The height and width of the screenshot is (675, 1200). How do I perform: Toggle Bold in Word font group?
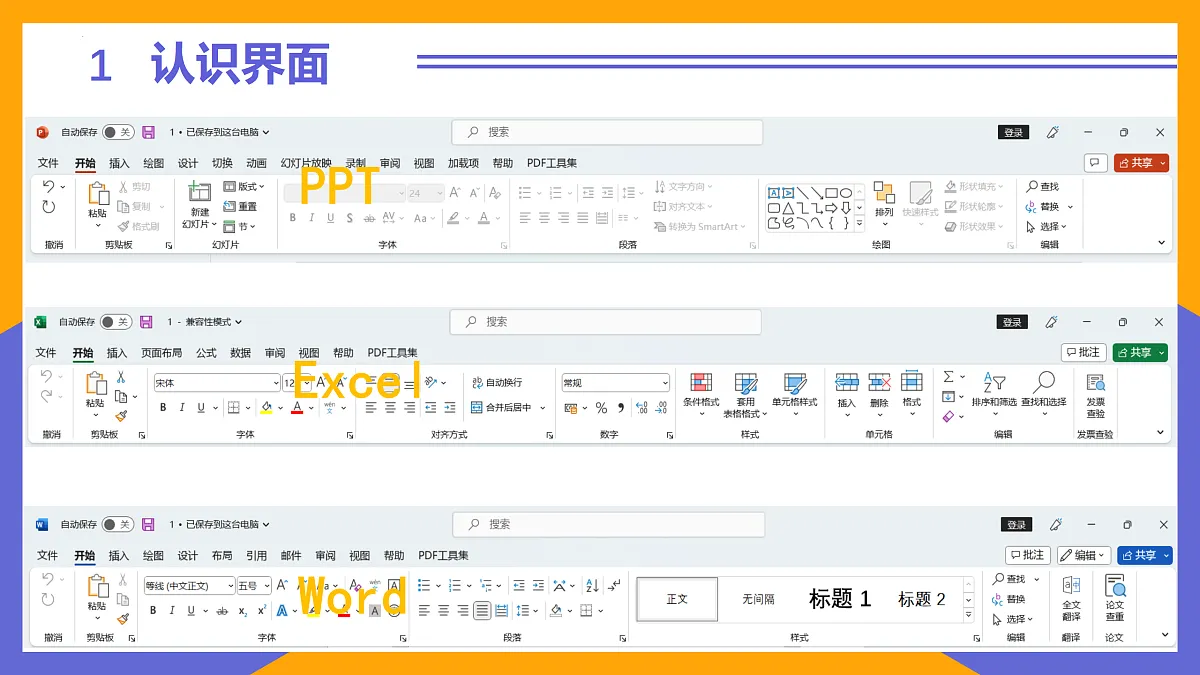tap(153, 610)
